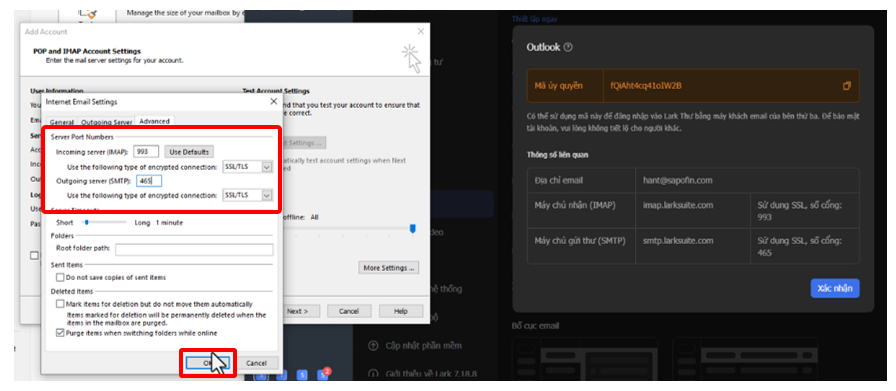
Task: Open Cập nhật phần mềm in Lark settings
Action: click(x=424, y=346)
